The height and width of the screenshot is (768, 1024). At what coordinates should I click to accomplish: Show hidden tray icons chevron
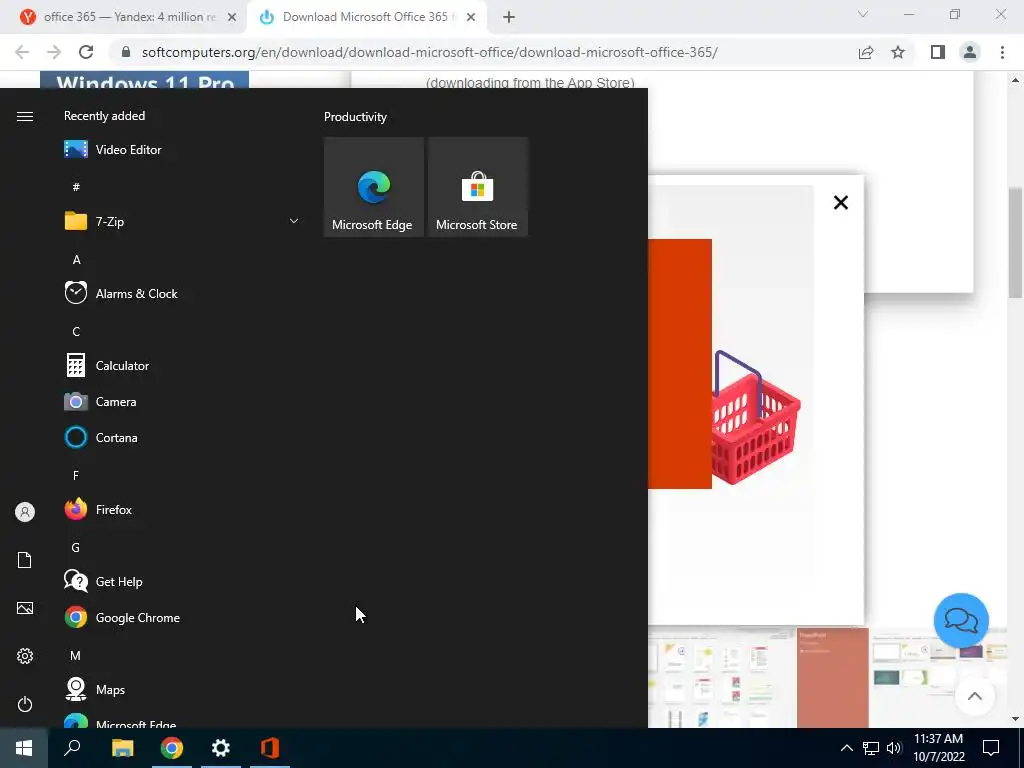click(x=846, y=748)
